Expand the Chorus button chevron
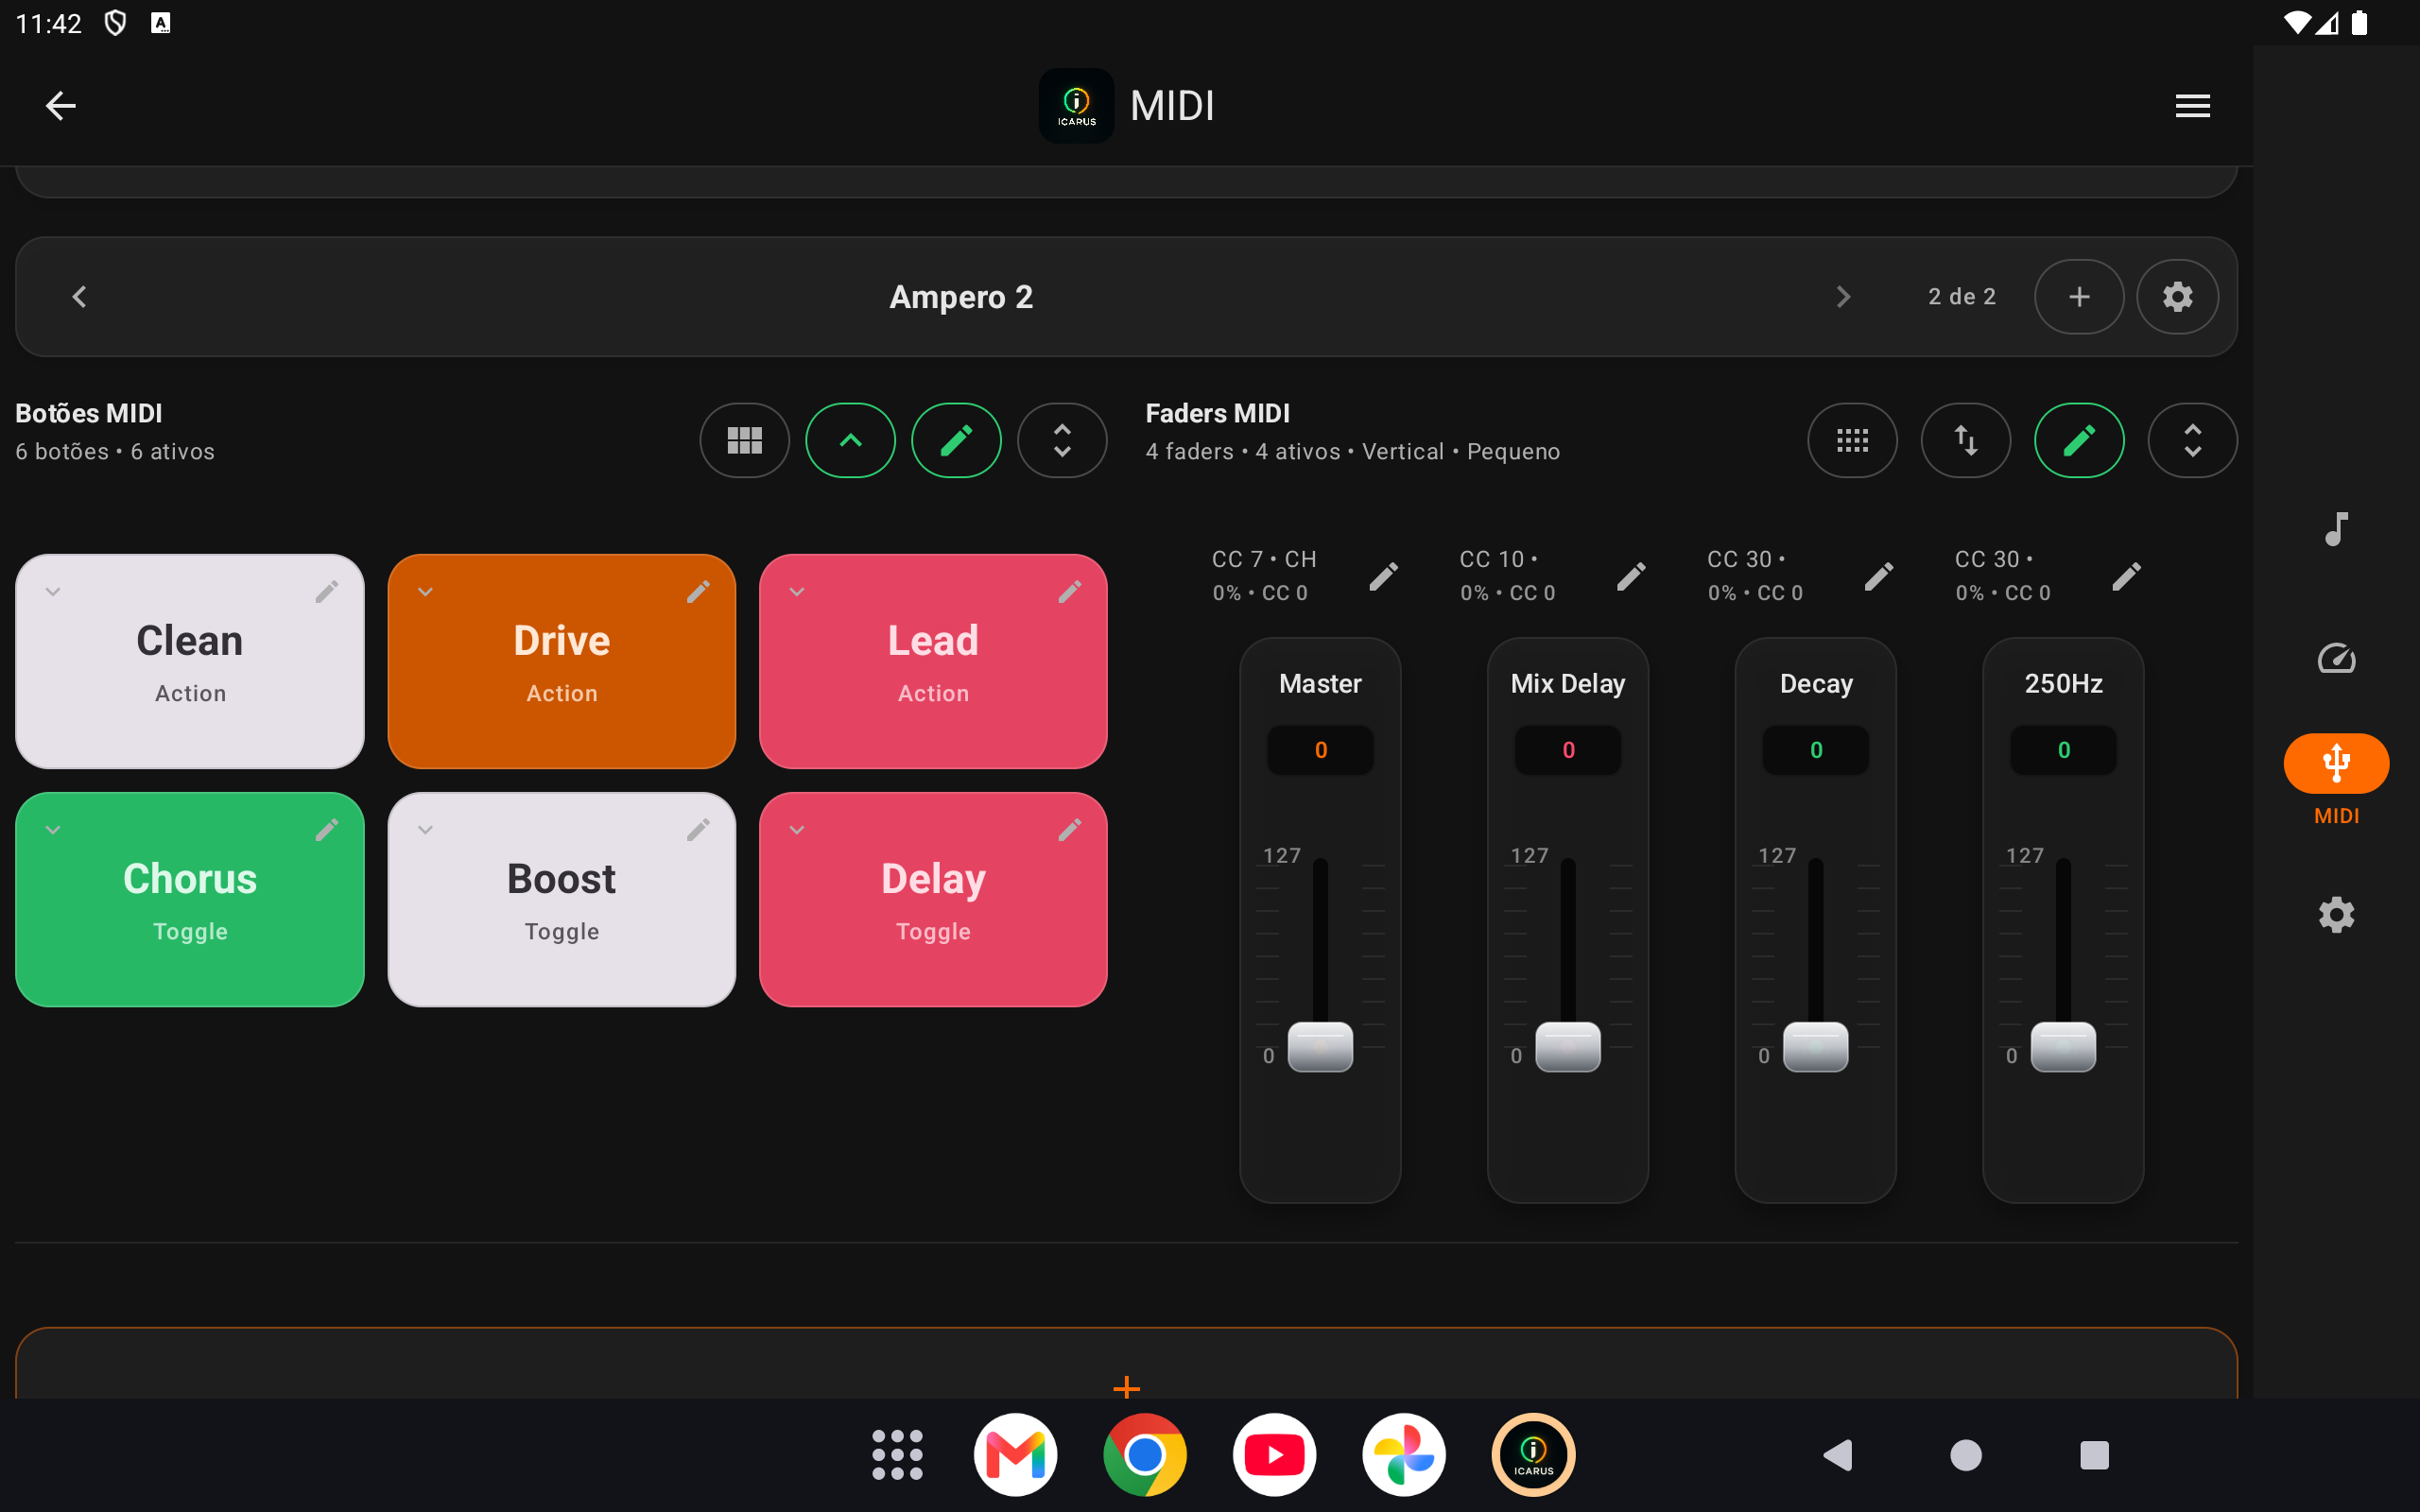The width and height of the screenshot is (2420, 1512). click(x=53, y=830)
